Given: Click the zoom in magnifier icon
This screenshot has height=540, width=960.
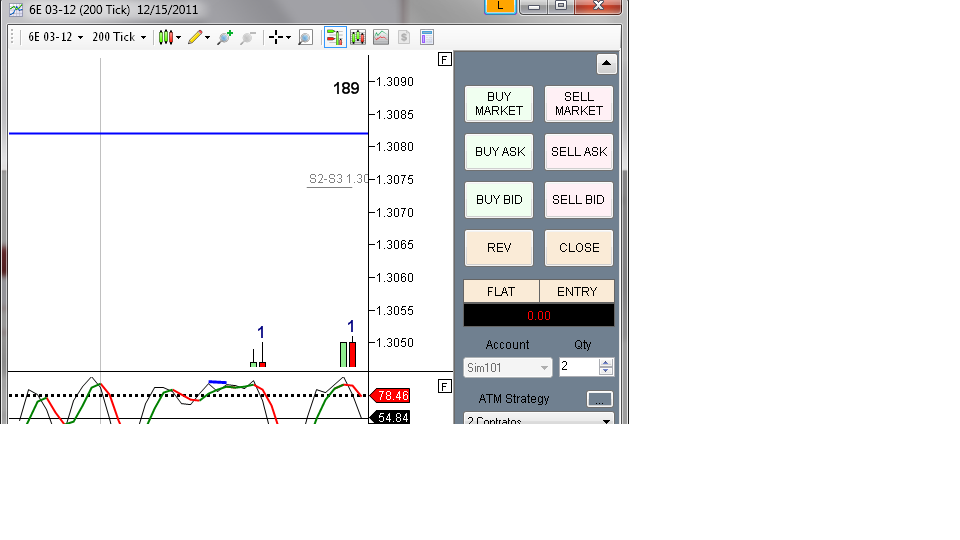Looking at the screenshot, I should pyautogui.click(x=225, y=37).
